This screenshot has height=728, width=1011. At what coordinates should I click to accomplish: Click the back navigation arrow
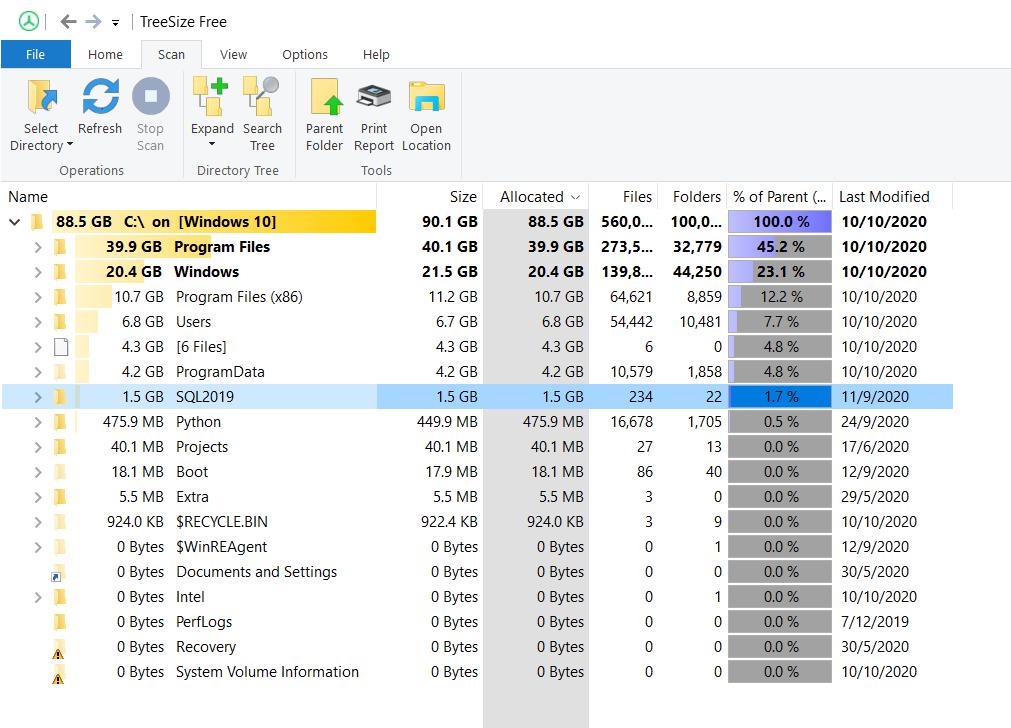coord(68,22)
